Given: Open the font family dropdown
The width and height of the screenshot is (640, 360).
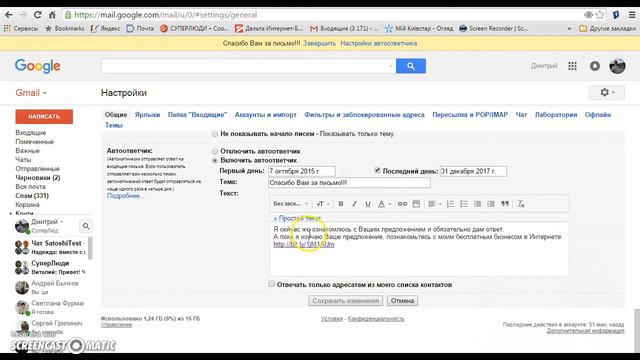Looking at the screenshot, I should tap(291, 204).
